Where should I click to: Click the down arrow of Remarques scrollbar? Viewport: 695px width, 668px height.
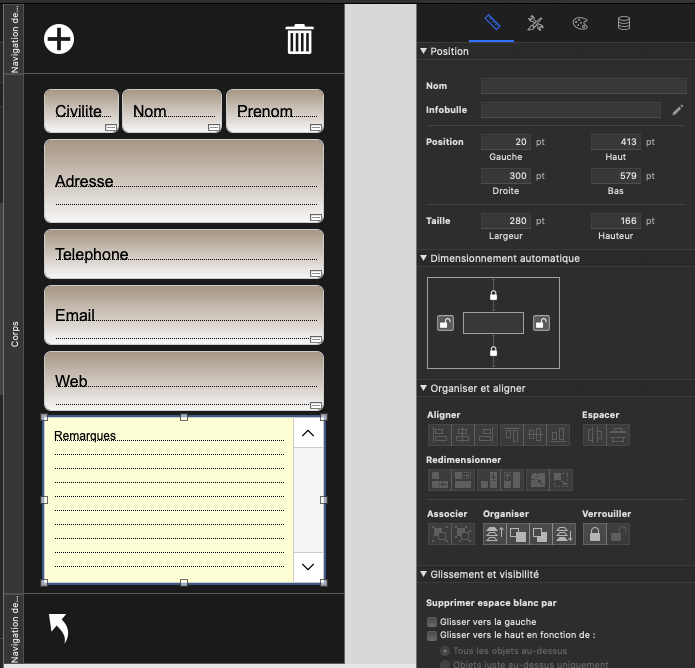coord(308,567)
